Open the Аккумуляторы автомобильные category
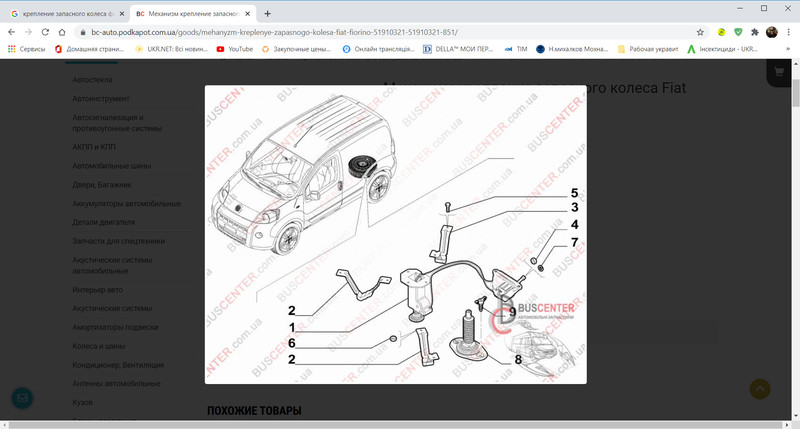800x429 pixels. click(127, 204)
